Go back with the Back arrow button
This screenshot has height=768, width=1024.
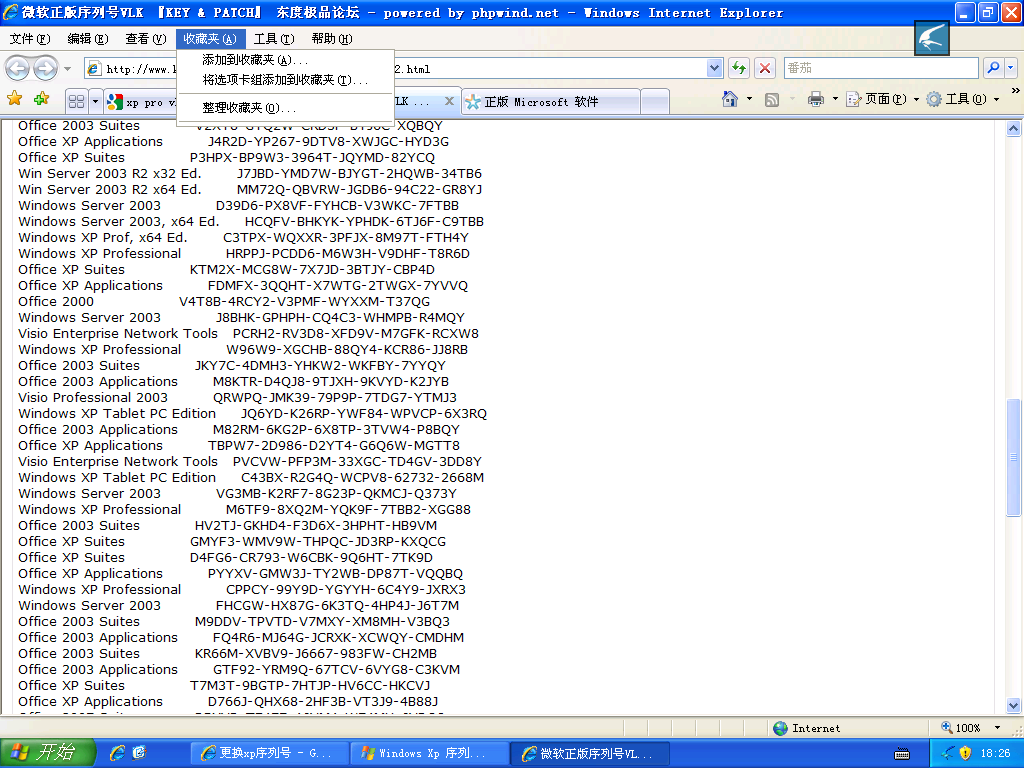[18, 68]
